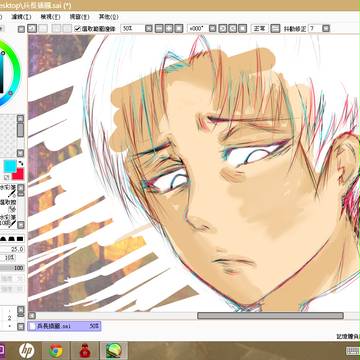The image size is (360, 360).
Task: Open the 視窗(W) window menu
Action: tap(79, 17)
